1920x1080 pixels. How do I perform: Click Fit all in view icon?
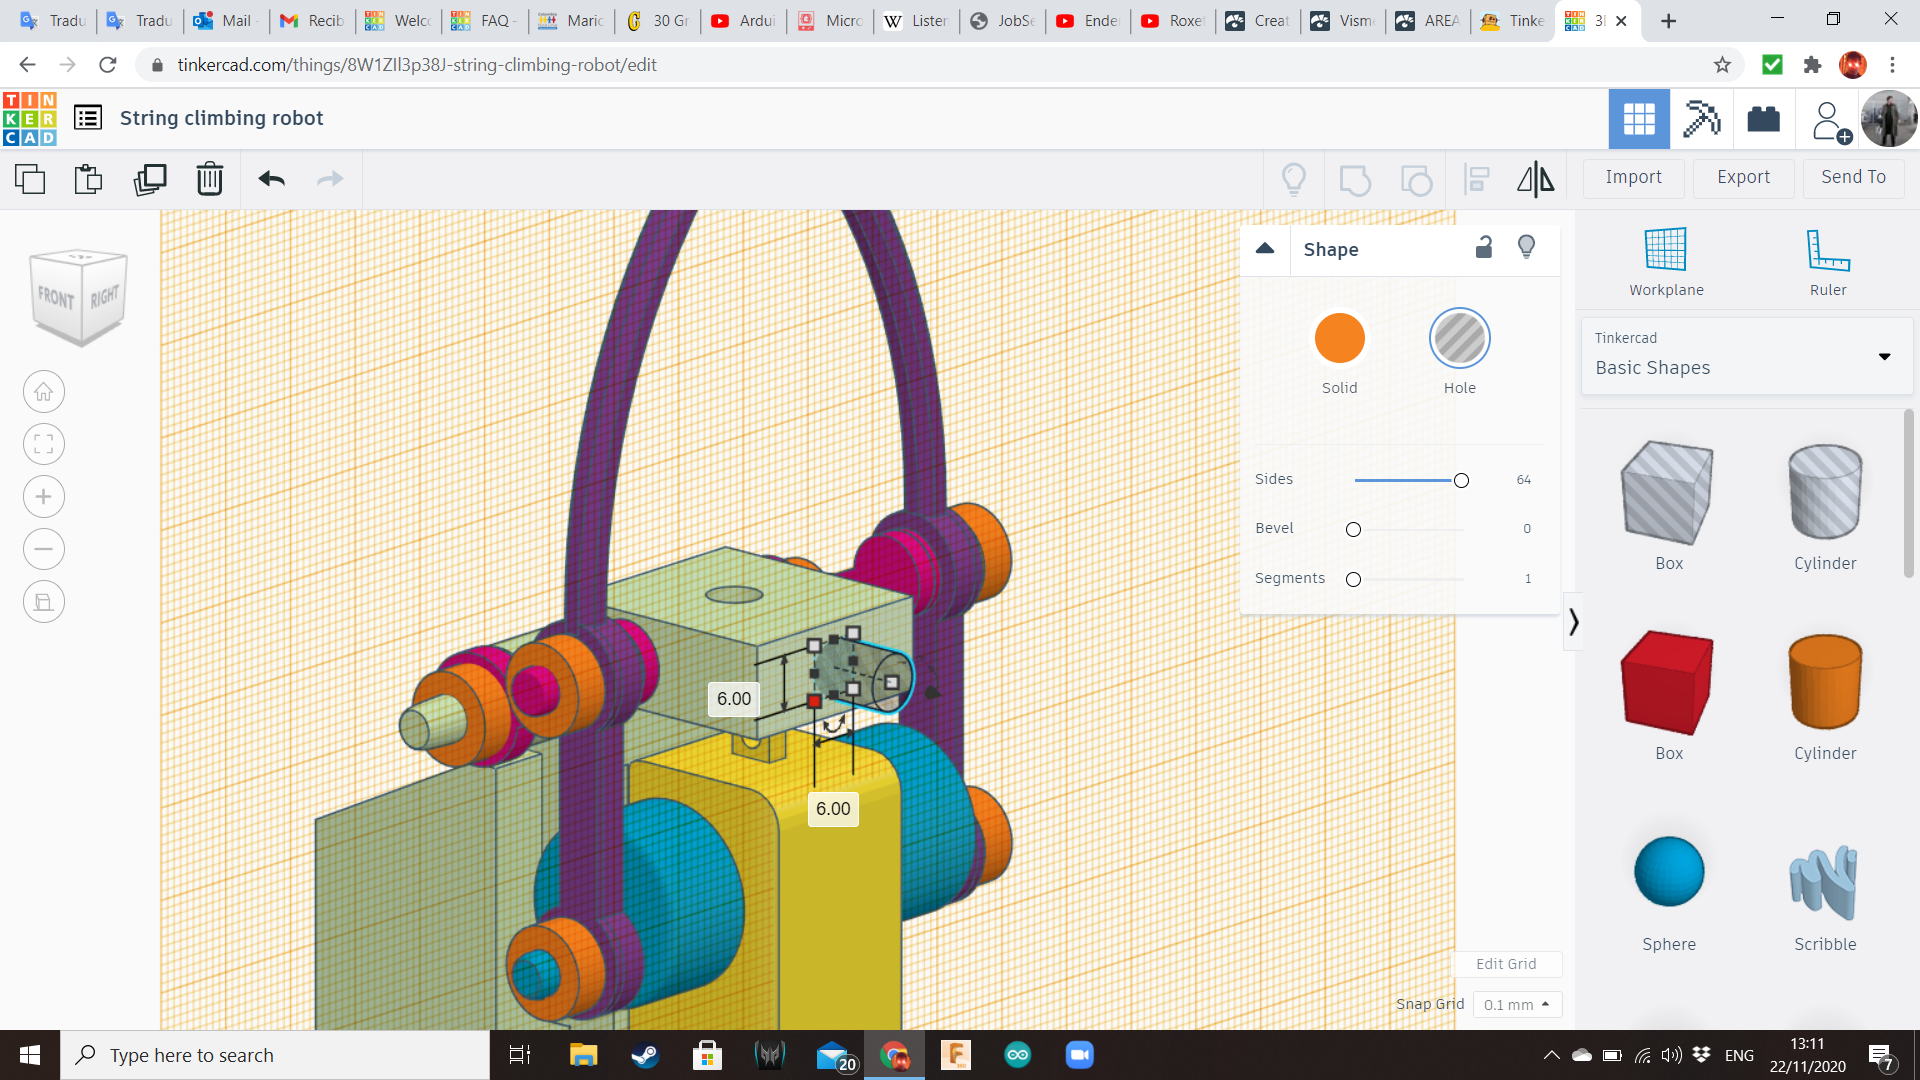tap(44, 444)
